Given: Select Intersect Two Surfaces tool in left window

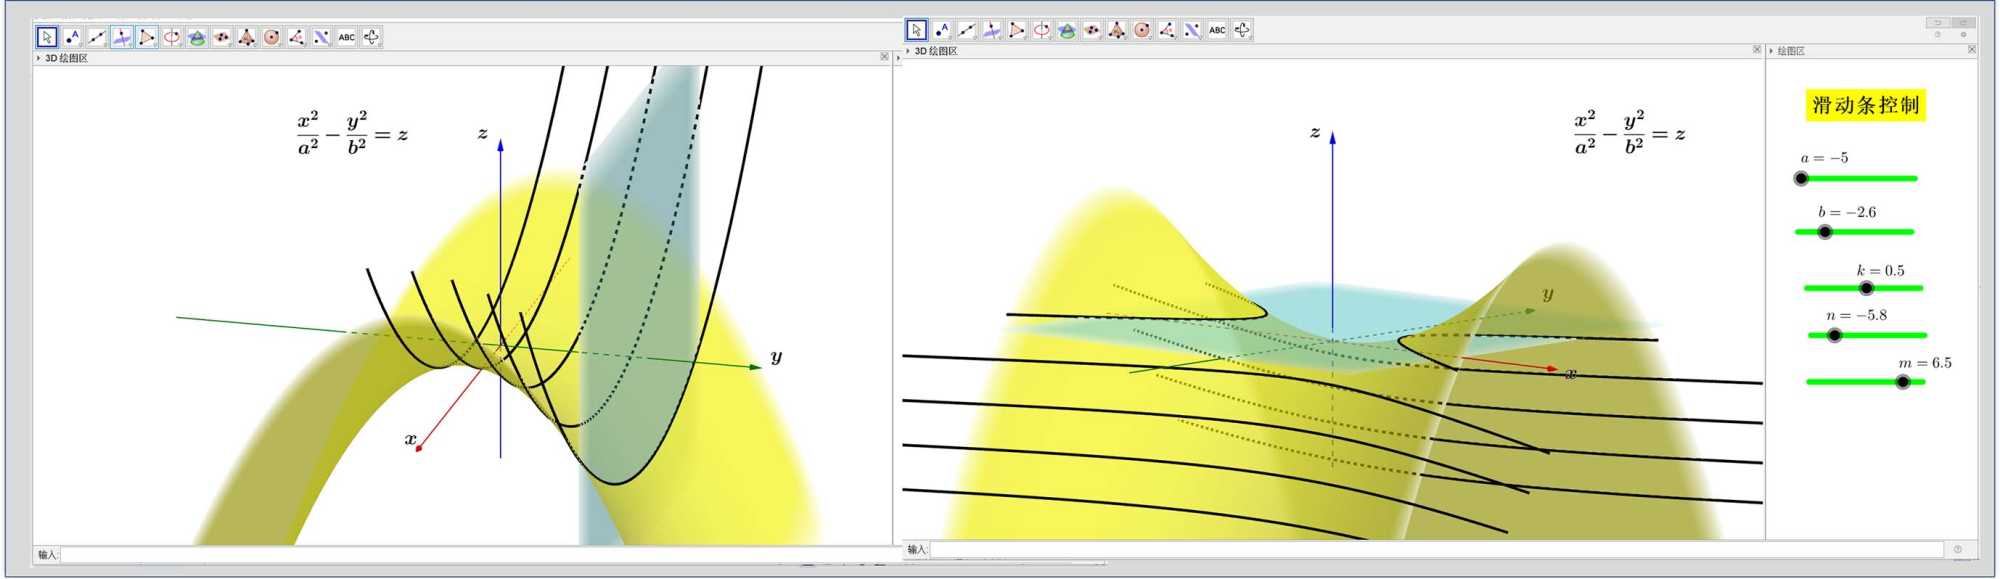Looking at the screenshot, I should 197,37.
